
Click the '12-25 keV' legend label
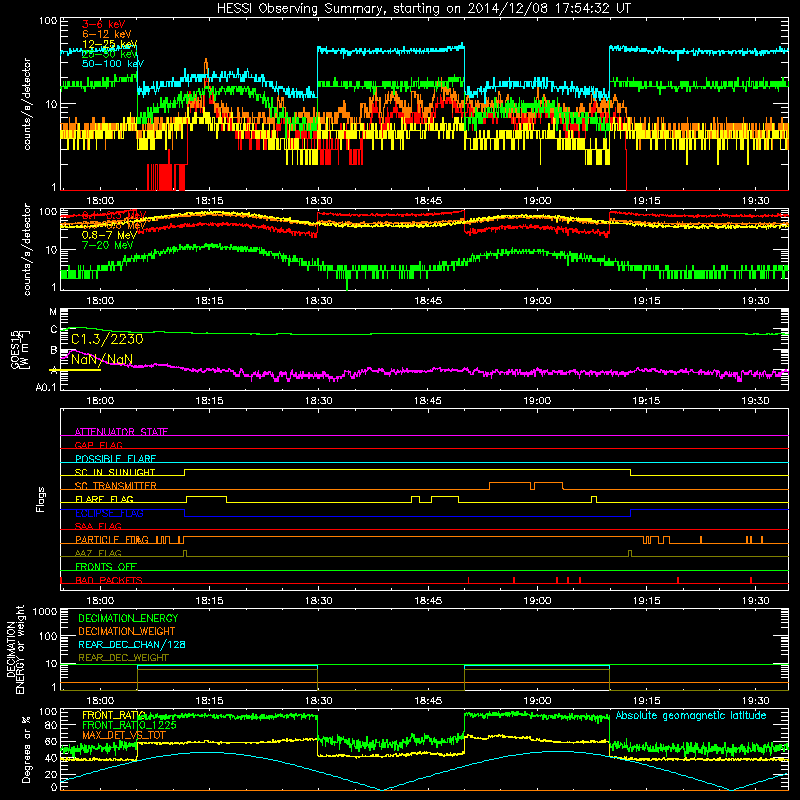[109, 44]
